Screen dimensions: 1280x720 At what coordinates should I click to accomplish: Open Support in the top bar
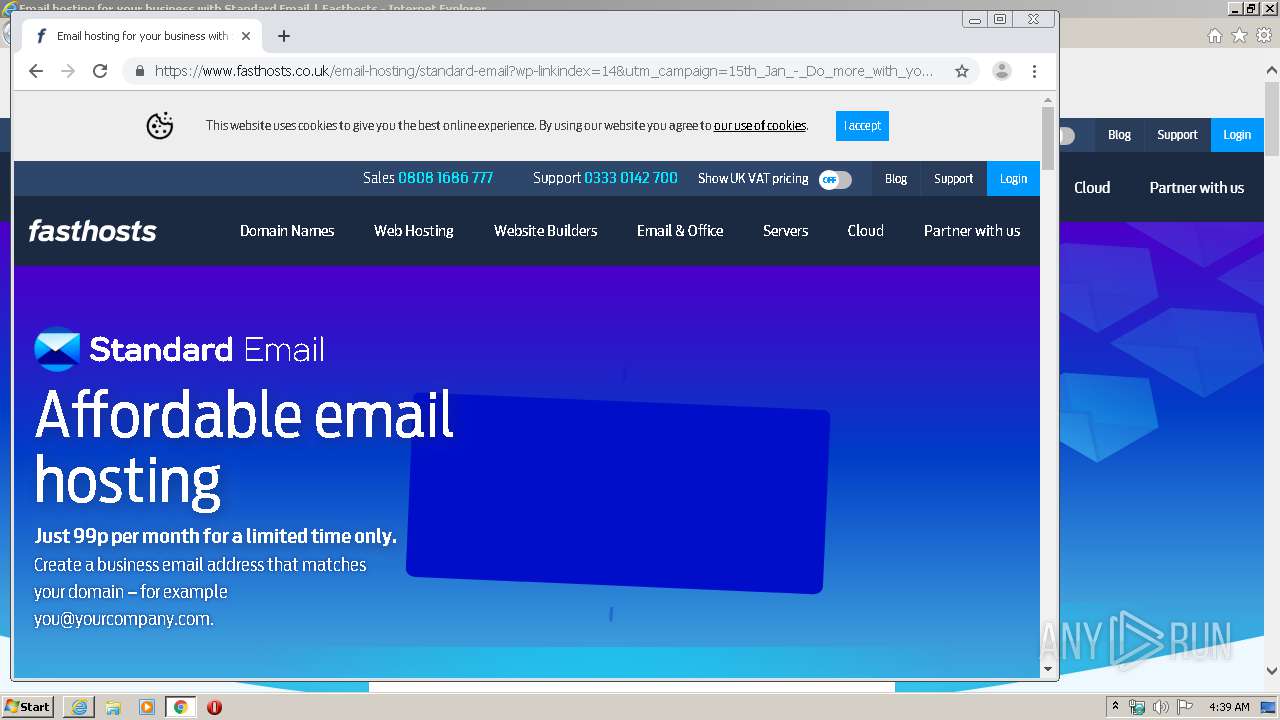tap(953, 179)
